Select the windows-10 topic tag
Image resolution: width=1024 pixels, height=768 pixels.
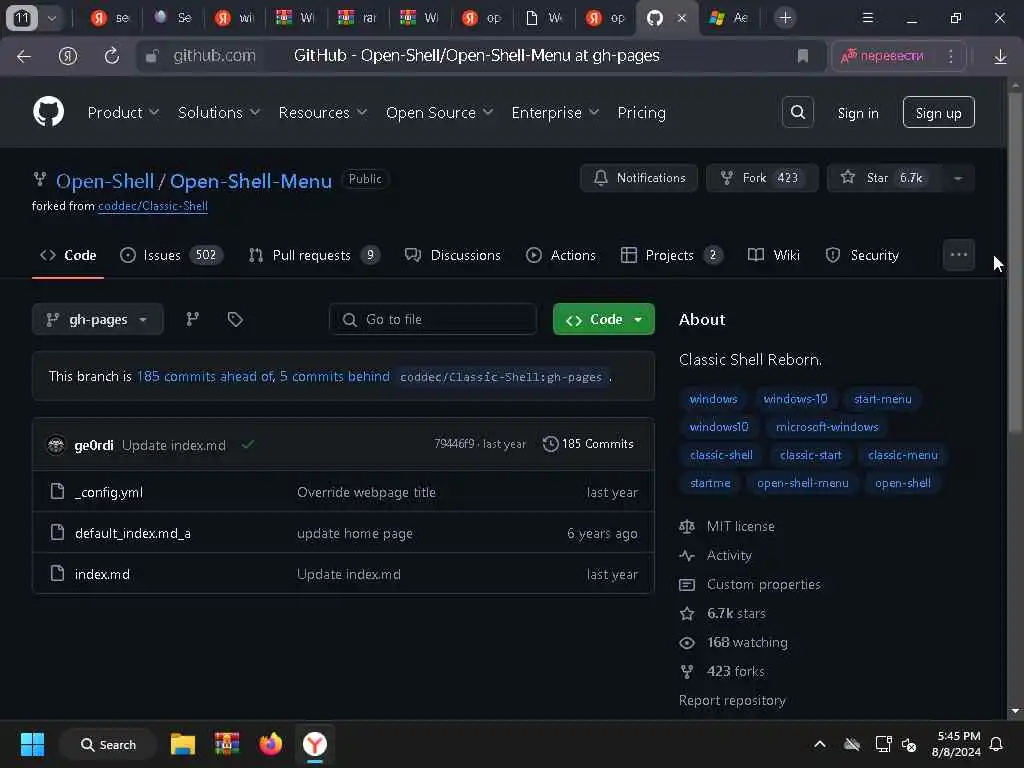pos(795,398)
